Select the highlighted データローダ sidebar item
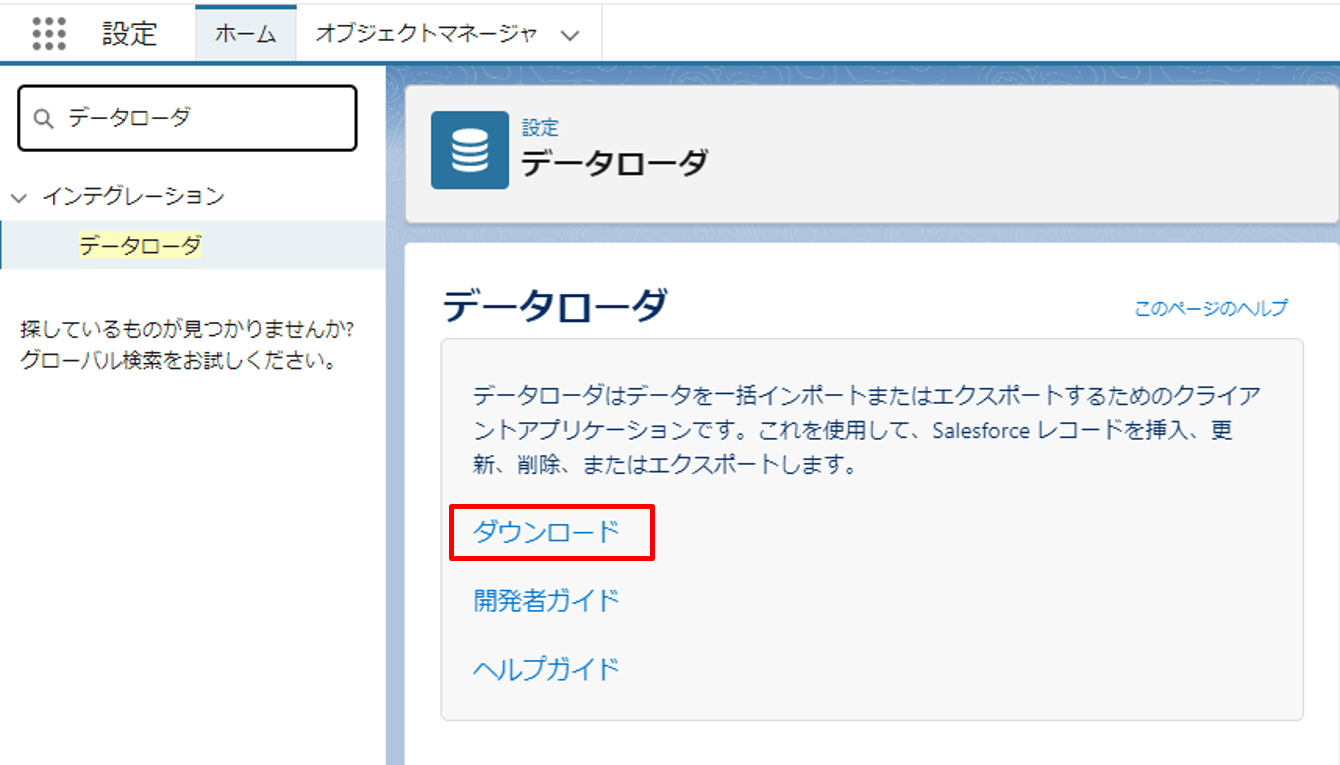Image resolution: width=1340 pixels, height=765 pixels. pos(140,245)
